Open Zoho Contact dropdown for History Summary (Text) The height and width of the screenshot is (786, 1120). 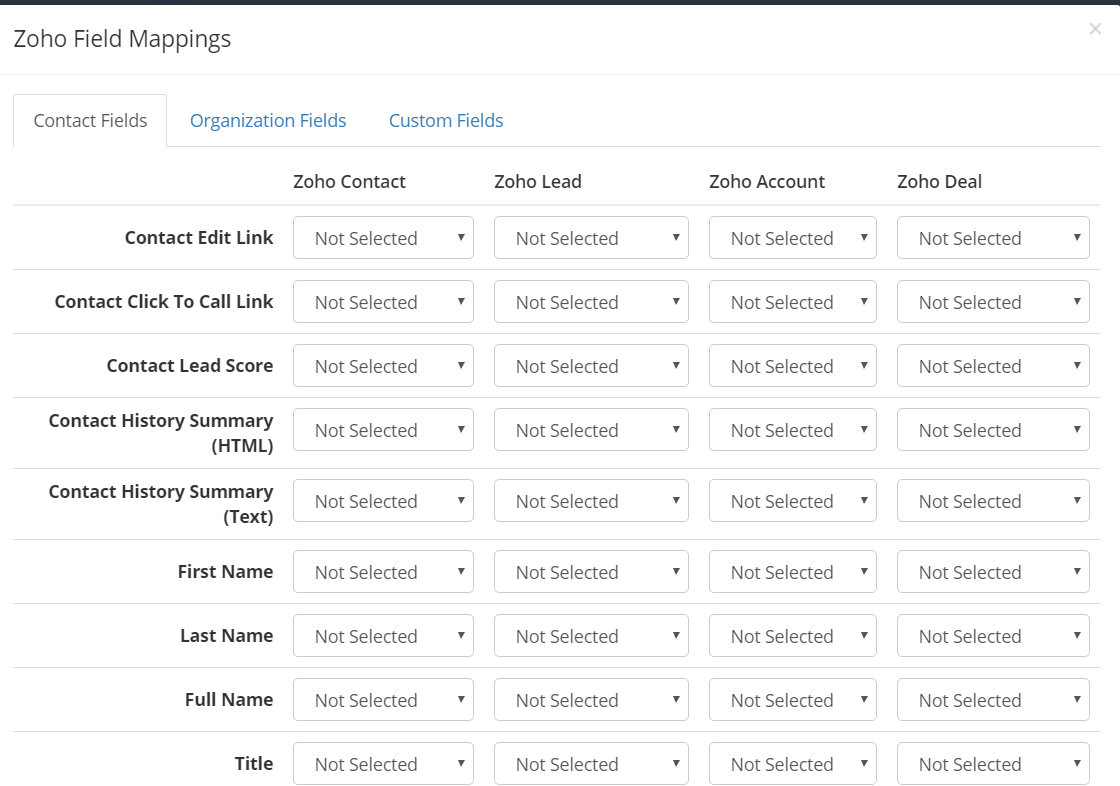[384, 501]
